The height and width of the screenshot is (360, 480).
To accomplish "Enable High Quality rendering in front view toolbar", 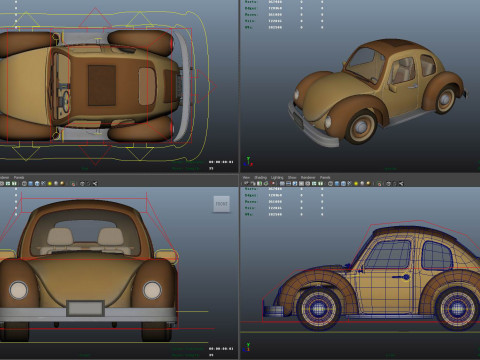I will tap(62, 183).
